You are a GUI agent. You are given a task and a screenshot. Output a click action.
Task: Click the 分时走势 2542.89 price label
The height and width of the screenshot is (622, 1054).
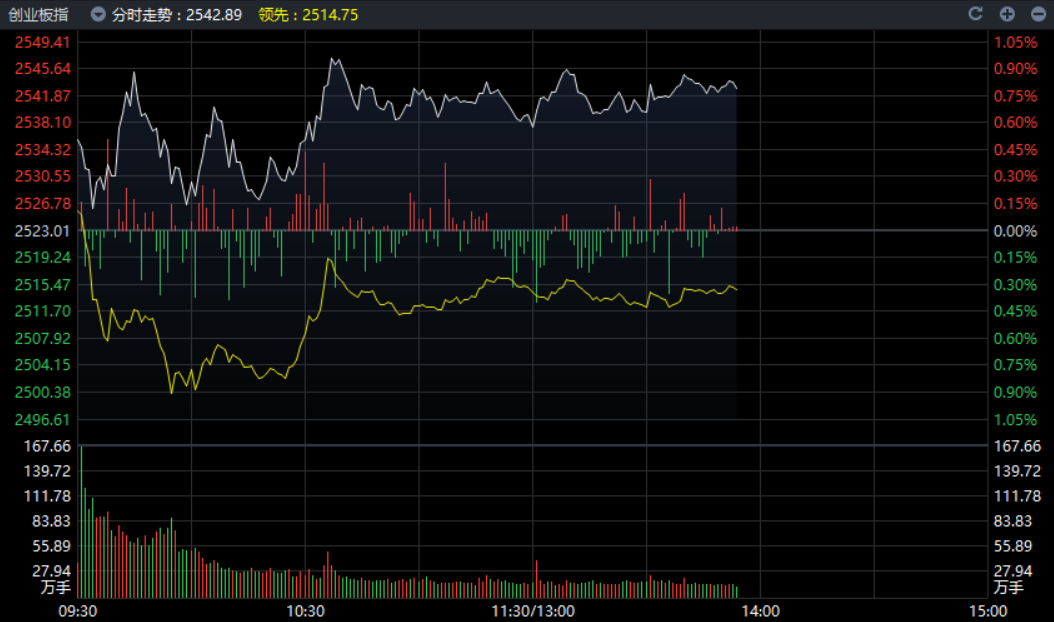click(x=177, y=14)
